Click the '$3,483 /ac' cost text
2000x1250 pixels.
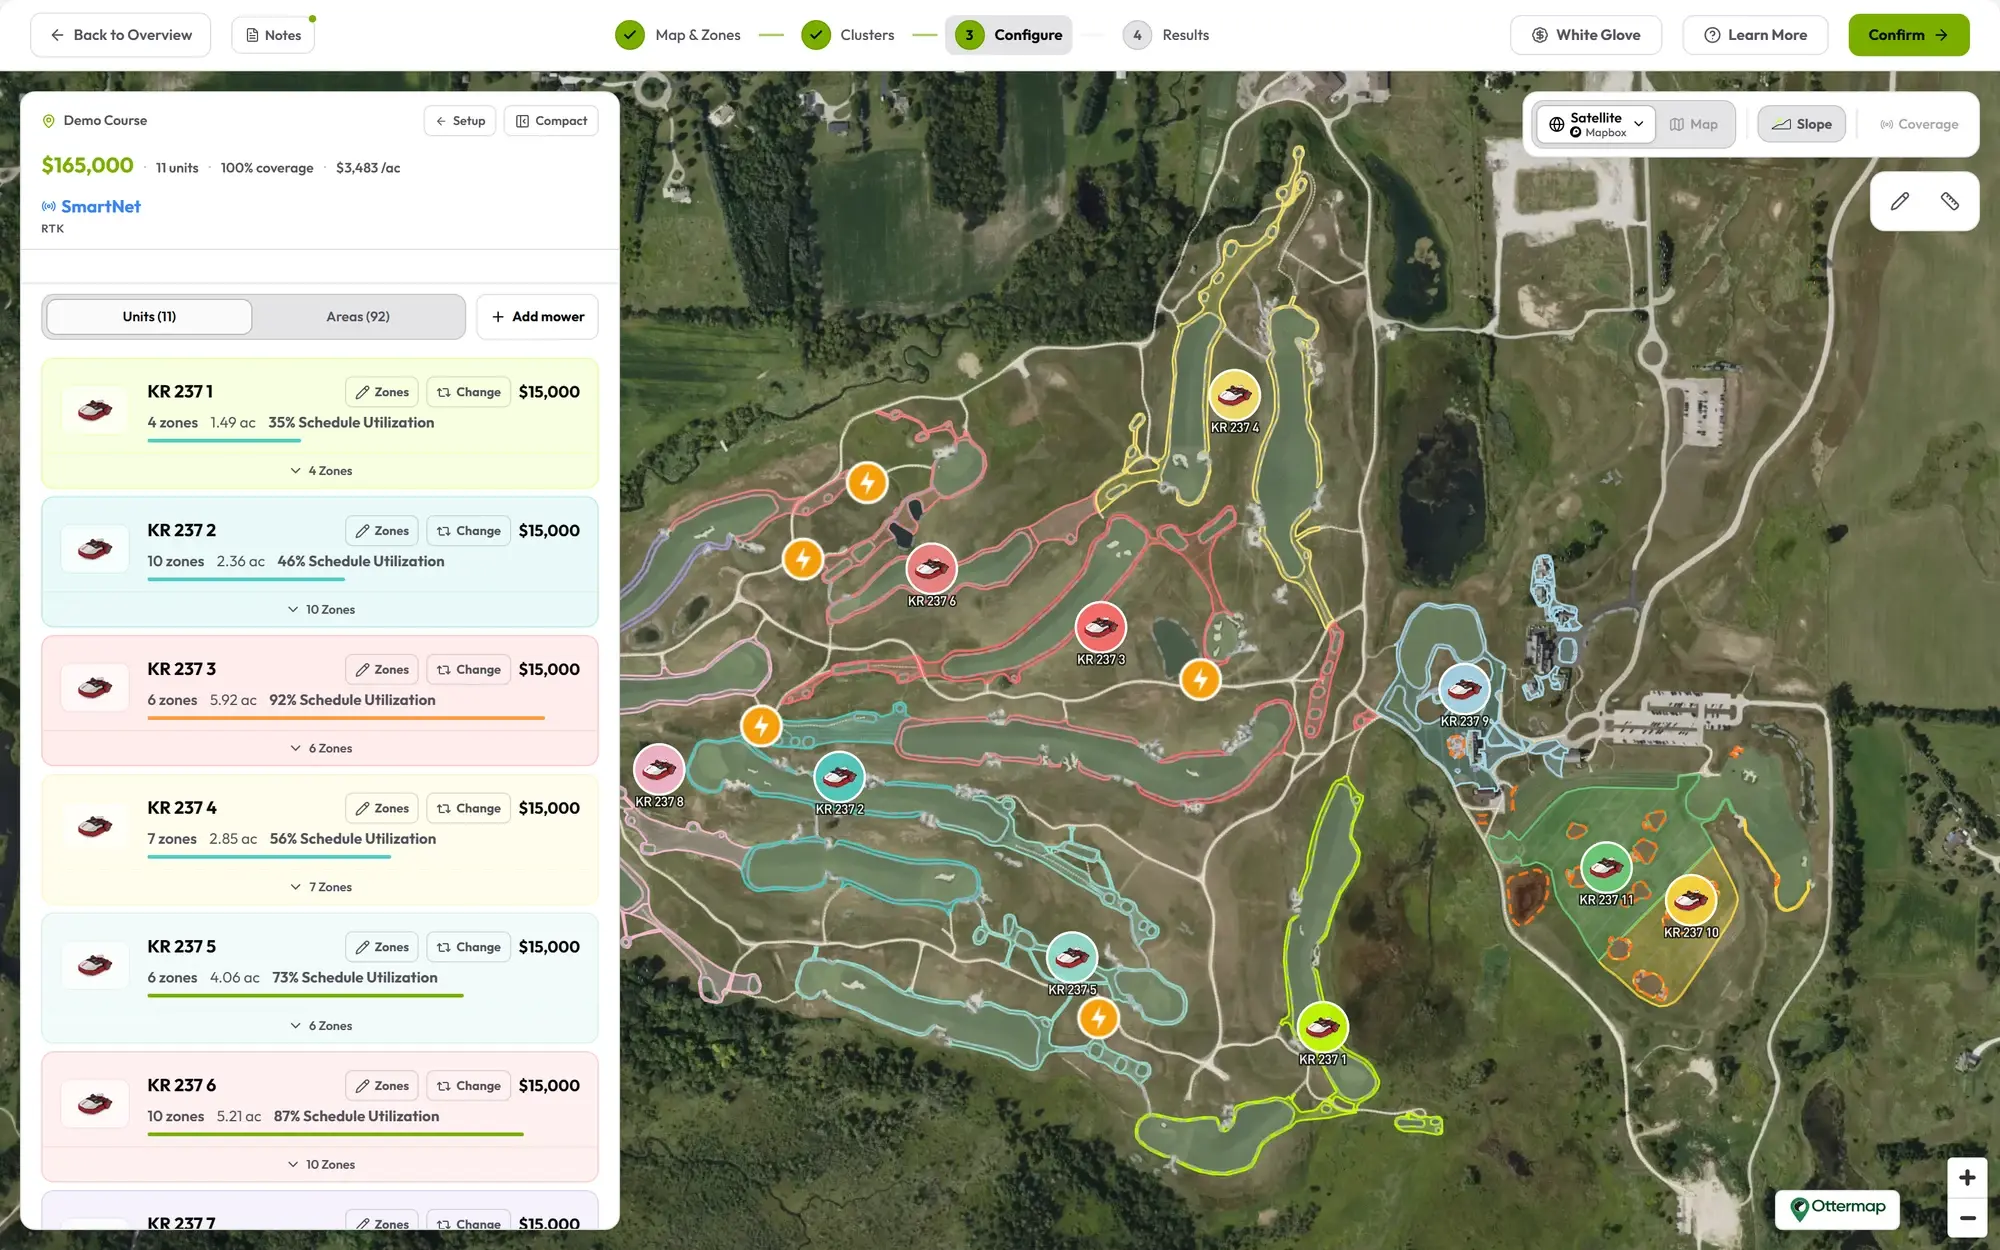point(368,168)
